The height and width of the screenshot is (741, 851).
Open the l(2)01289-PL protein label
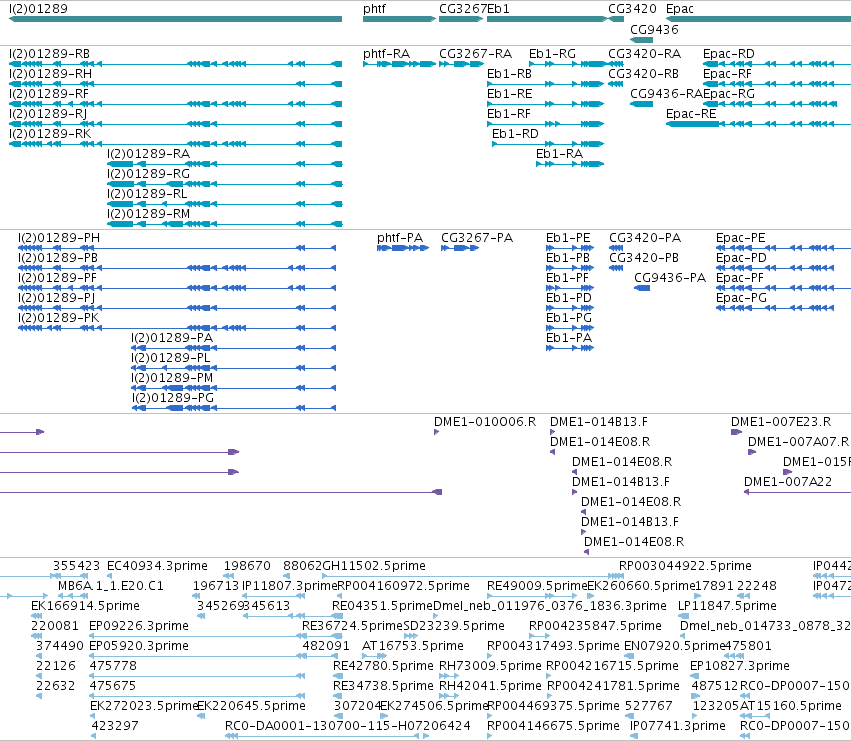pyautogui.click(x=170, y=358)
